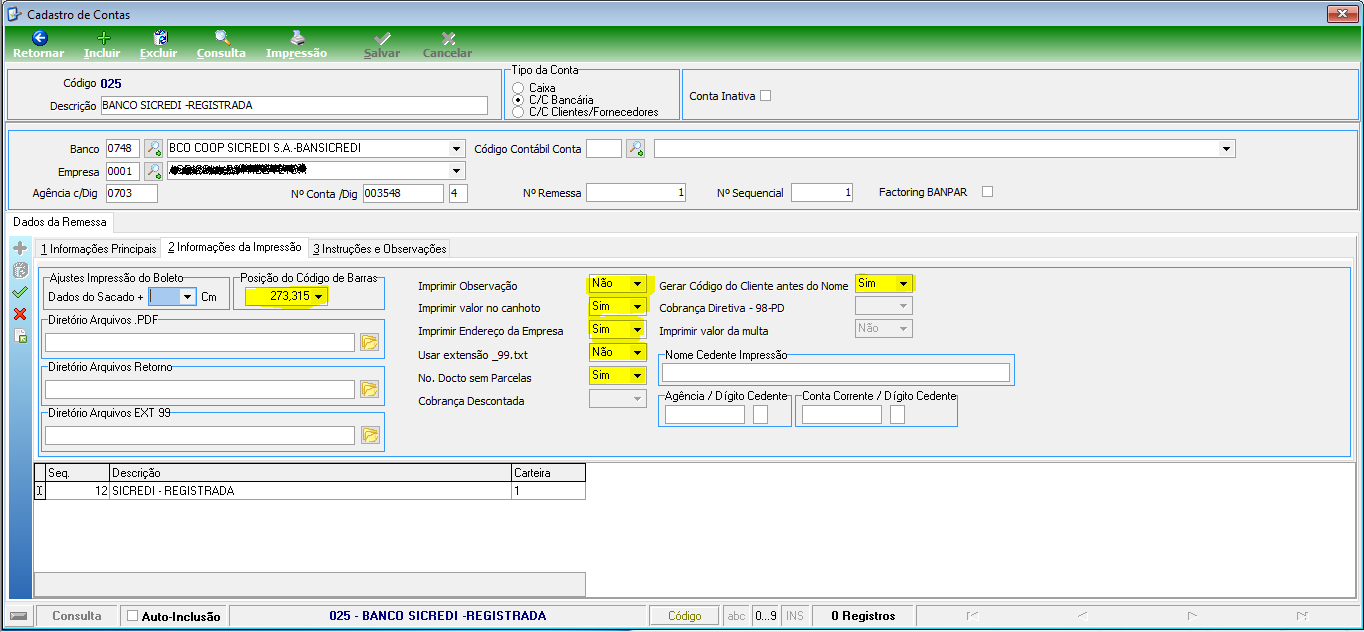Screen dimensions: 1364x632
Task: Click the sidebar green confirm check
Action: tap(19, 292)
